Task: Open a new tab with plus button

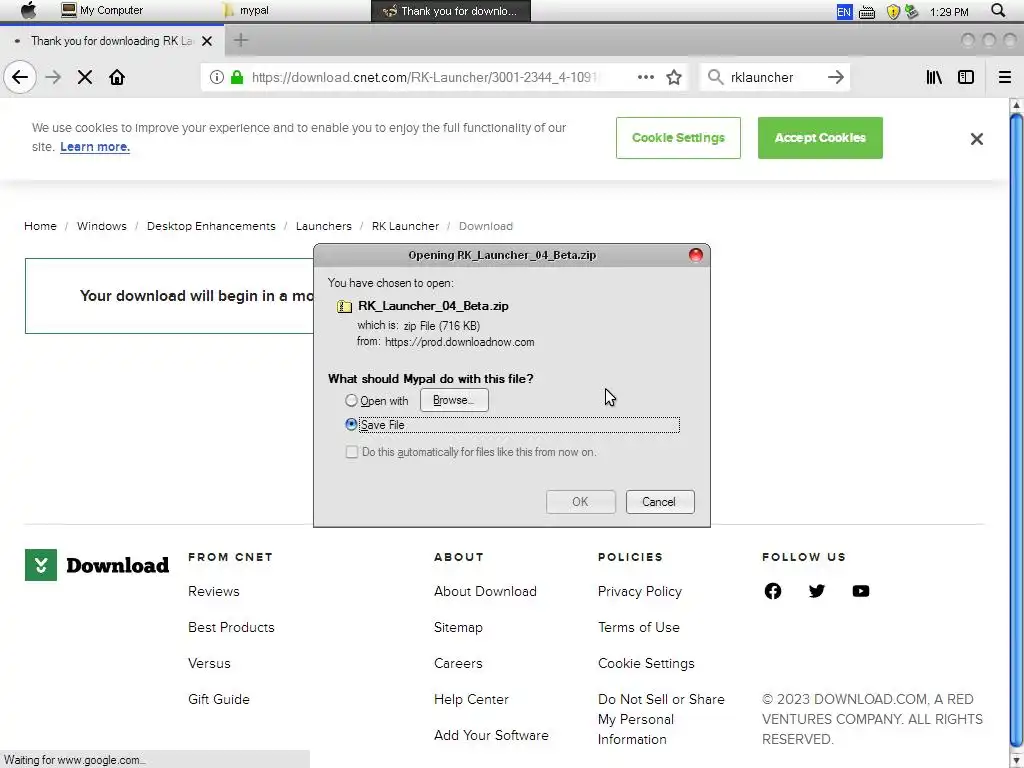Action: pyautogui.click(x=241, y=40)
